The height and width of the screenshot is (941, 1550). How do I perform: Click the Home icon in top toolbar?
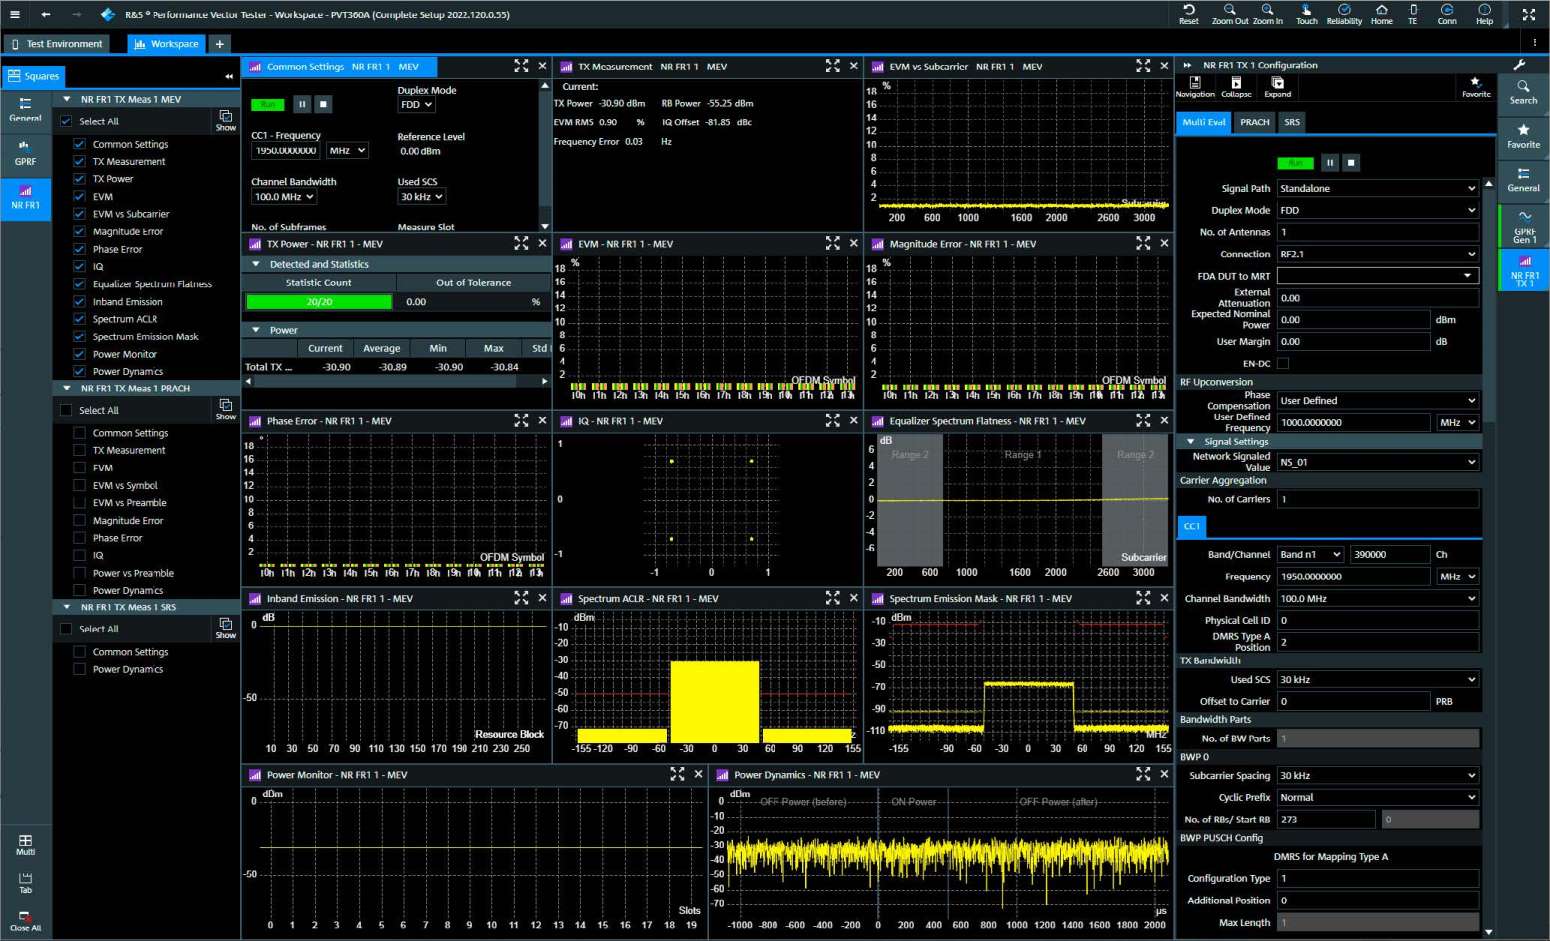(1381, 13)
